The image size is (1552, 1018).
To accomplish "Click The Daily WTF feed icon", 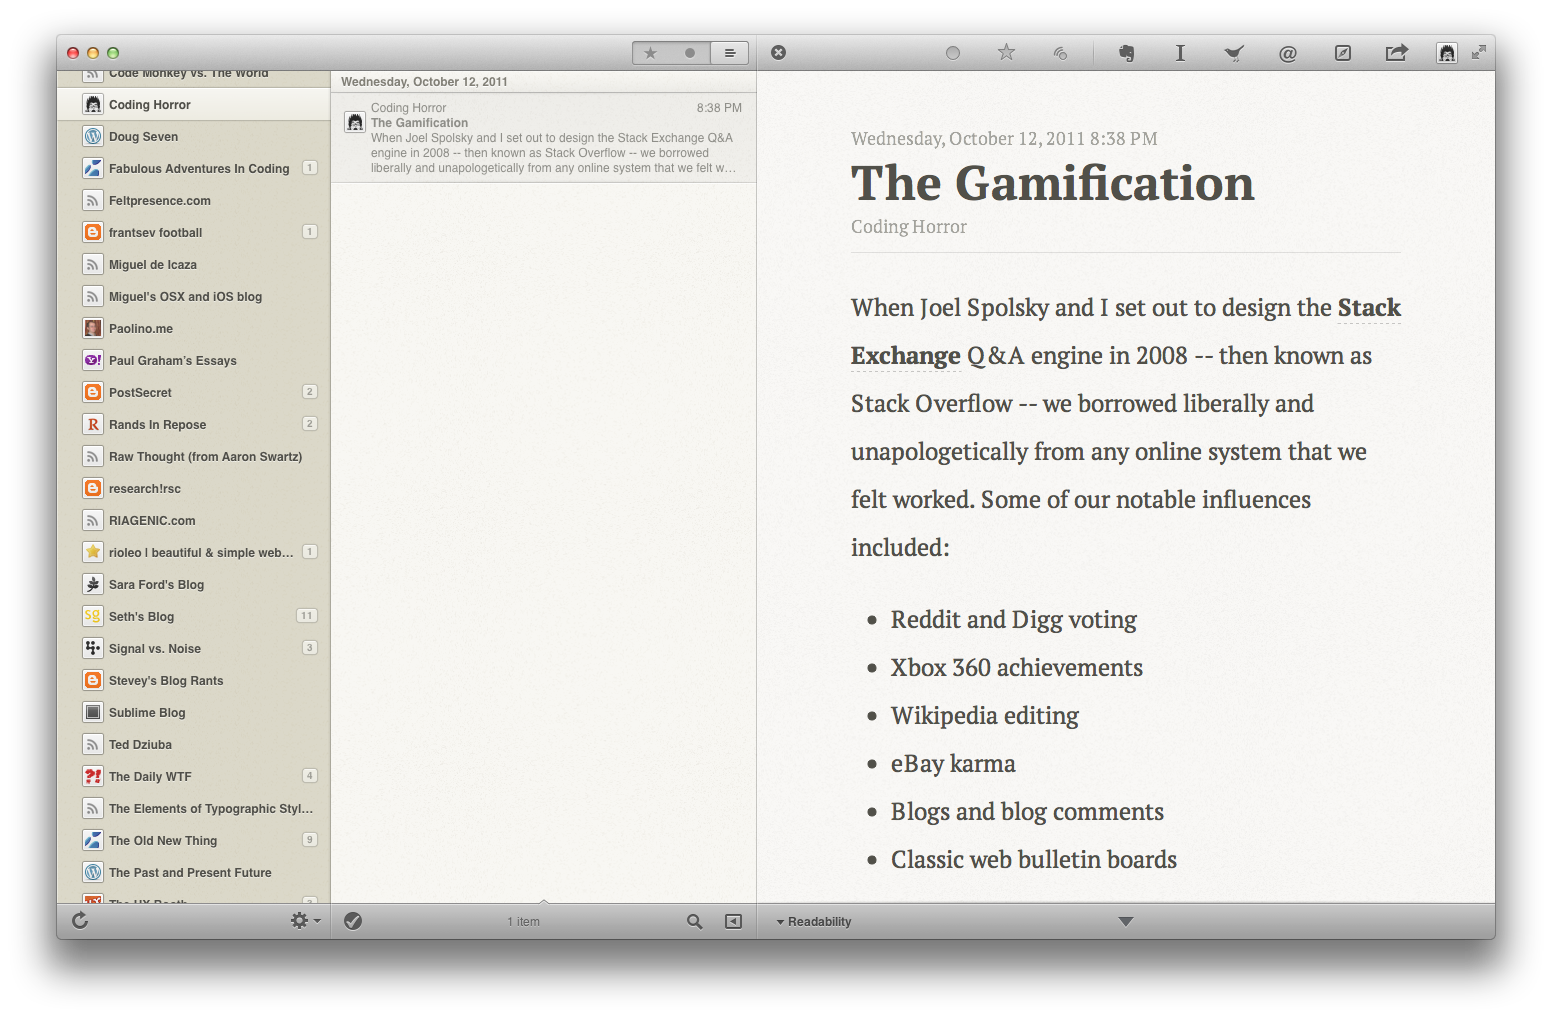I will click(x=93, y=776).
